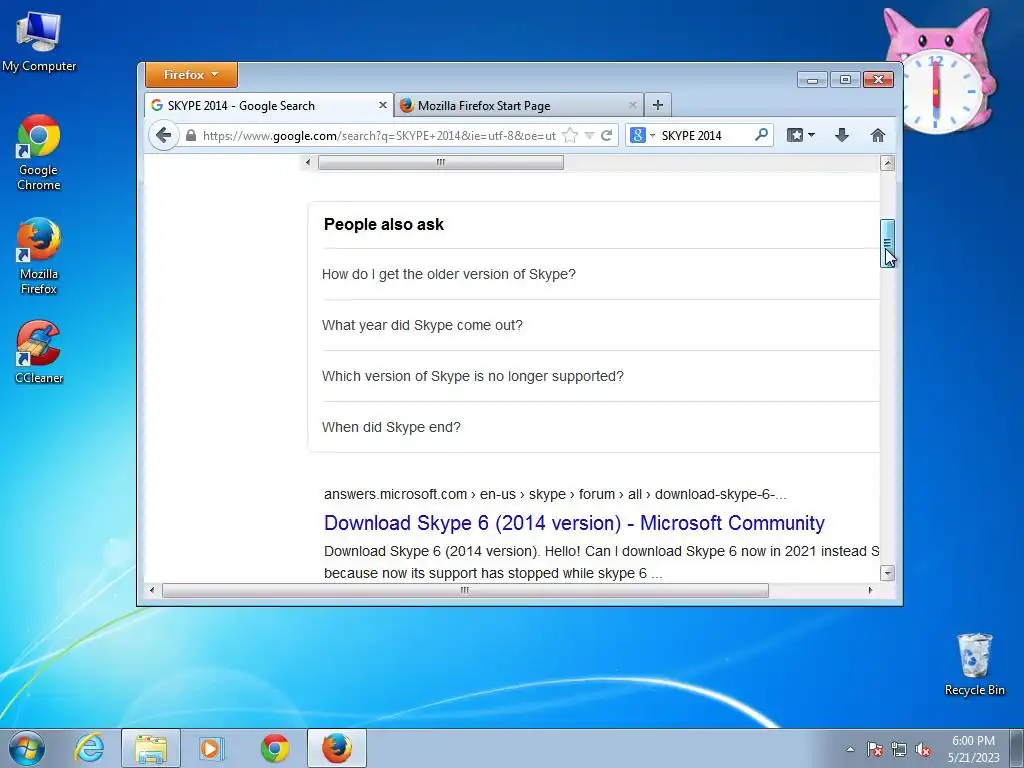The width and height of the screenshot is (1024, 768).
Task: Click the bottom horizontal scrollbar thumb
Action: pyautogui.click(x=465, y=590)
